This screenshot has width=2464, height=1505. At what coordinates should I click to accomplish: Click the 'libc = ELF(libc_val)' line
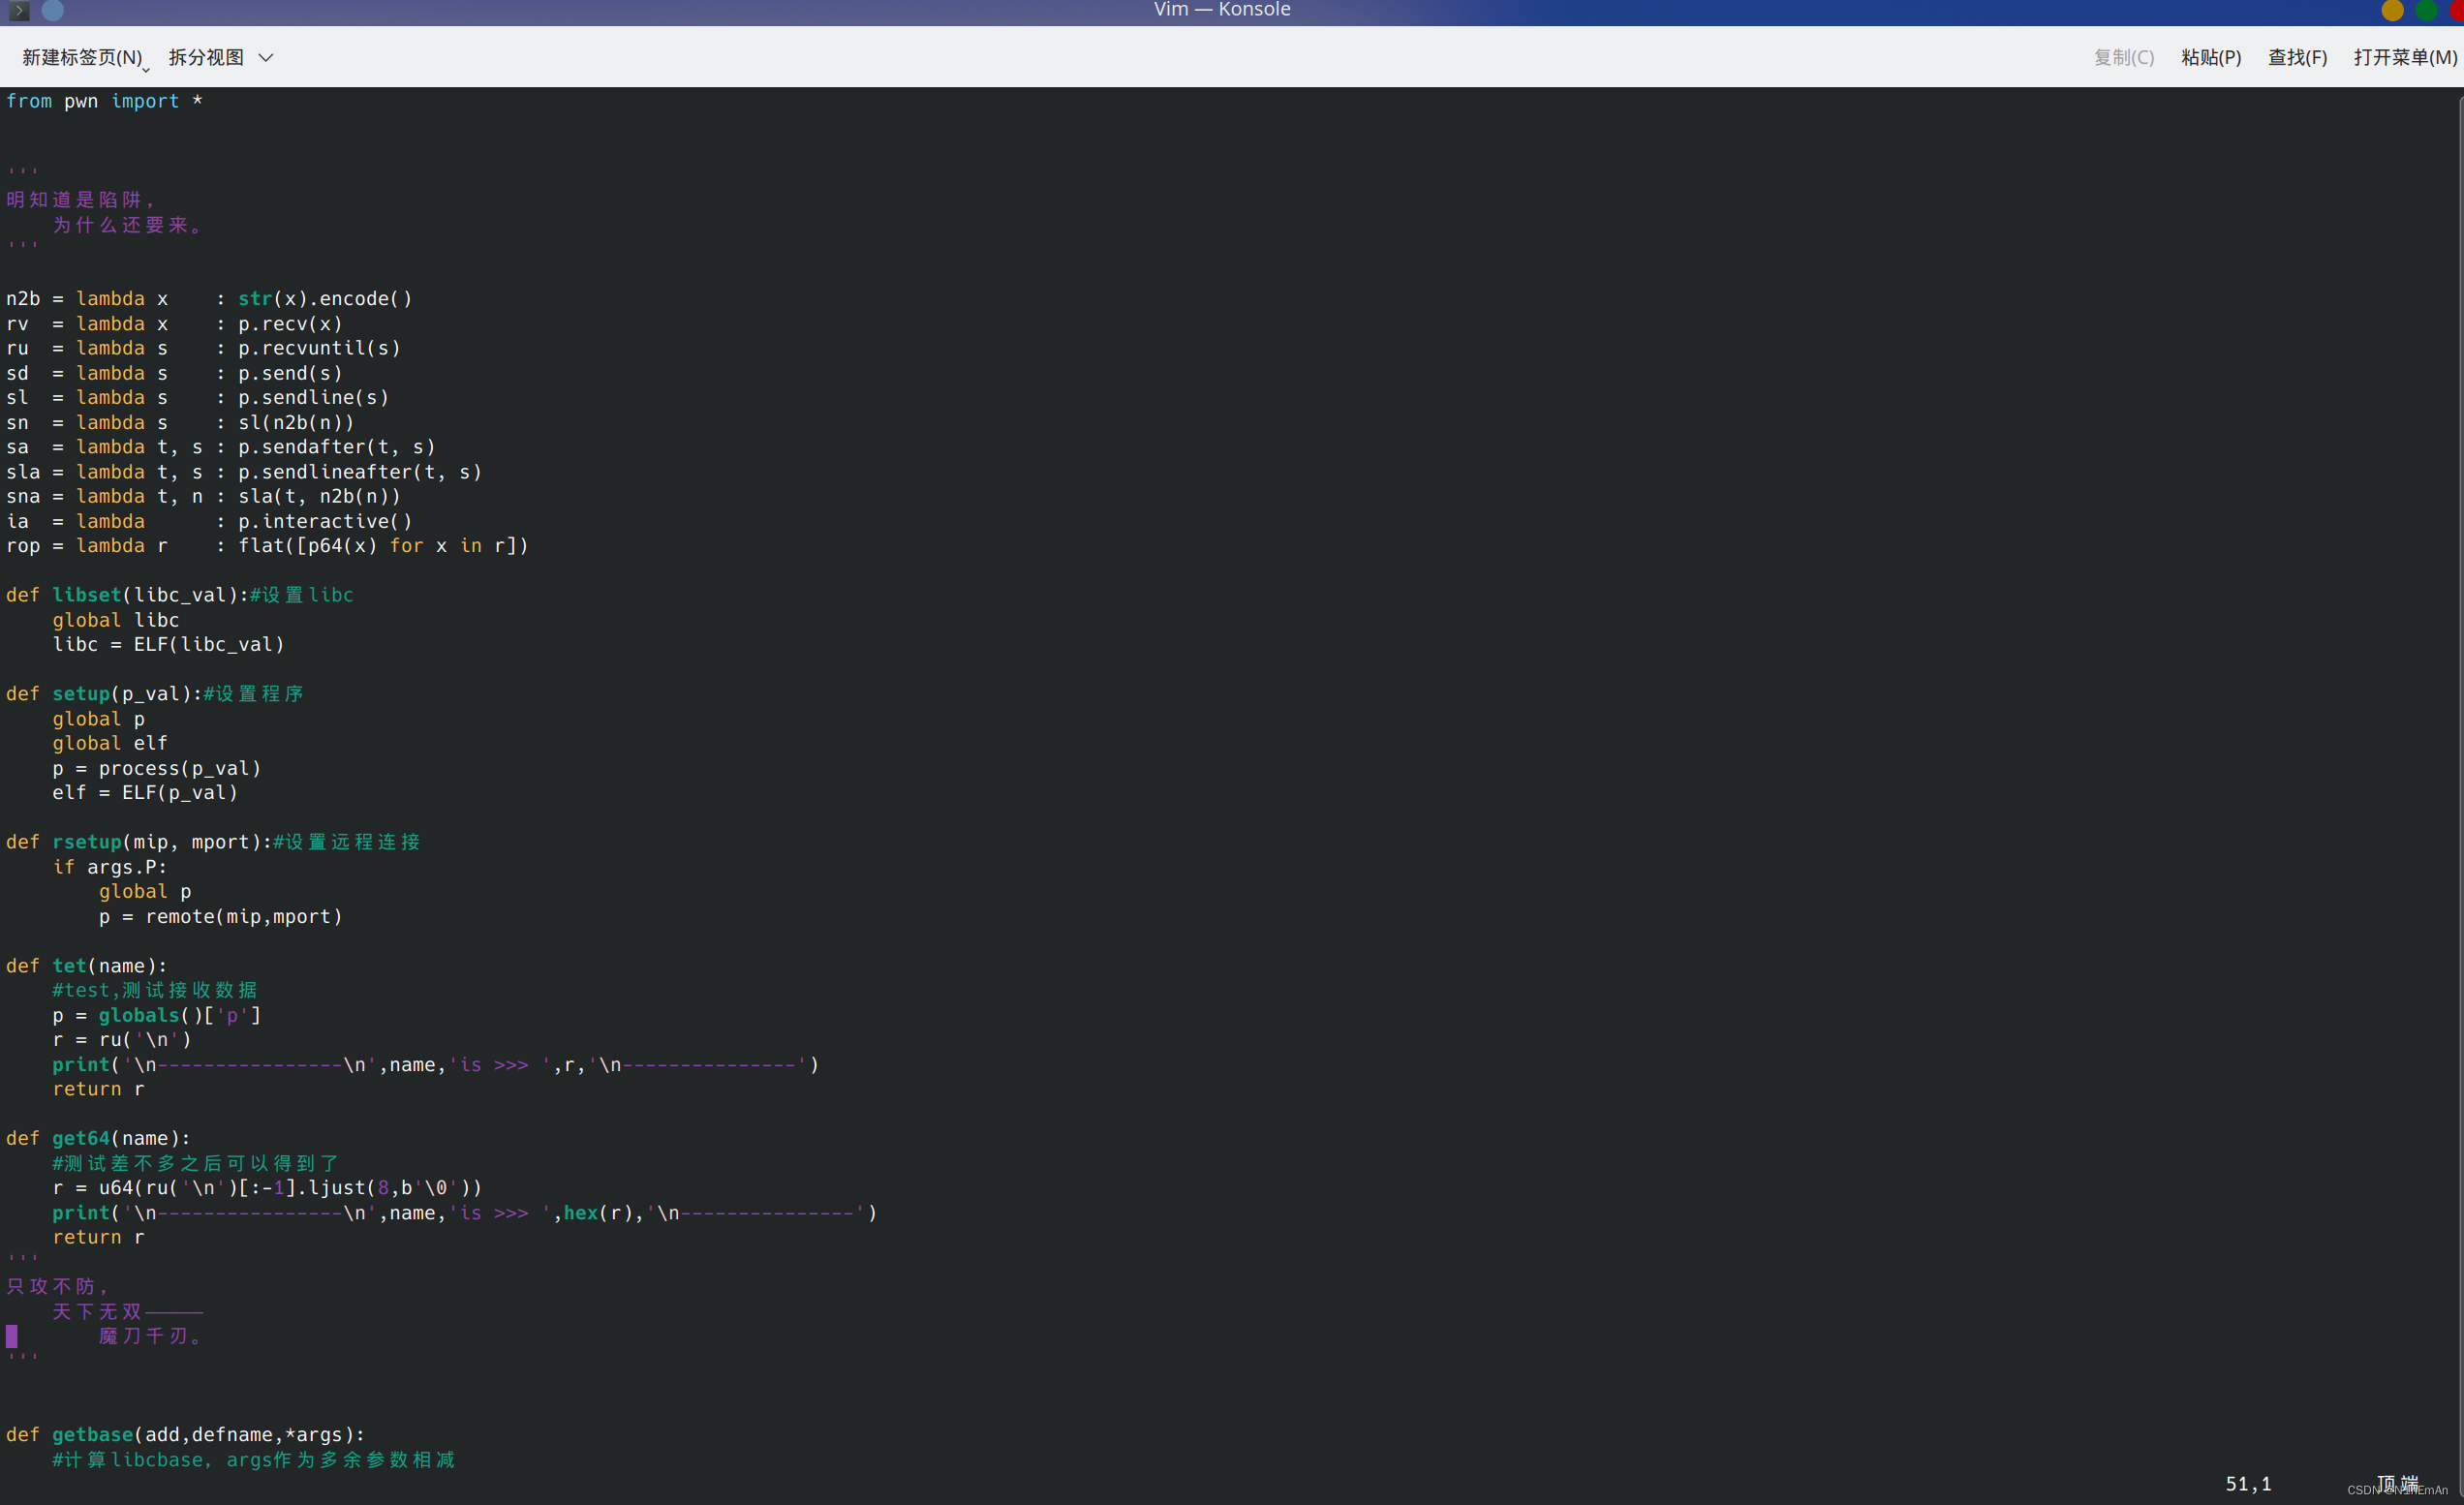[169, 644]
